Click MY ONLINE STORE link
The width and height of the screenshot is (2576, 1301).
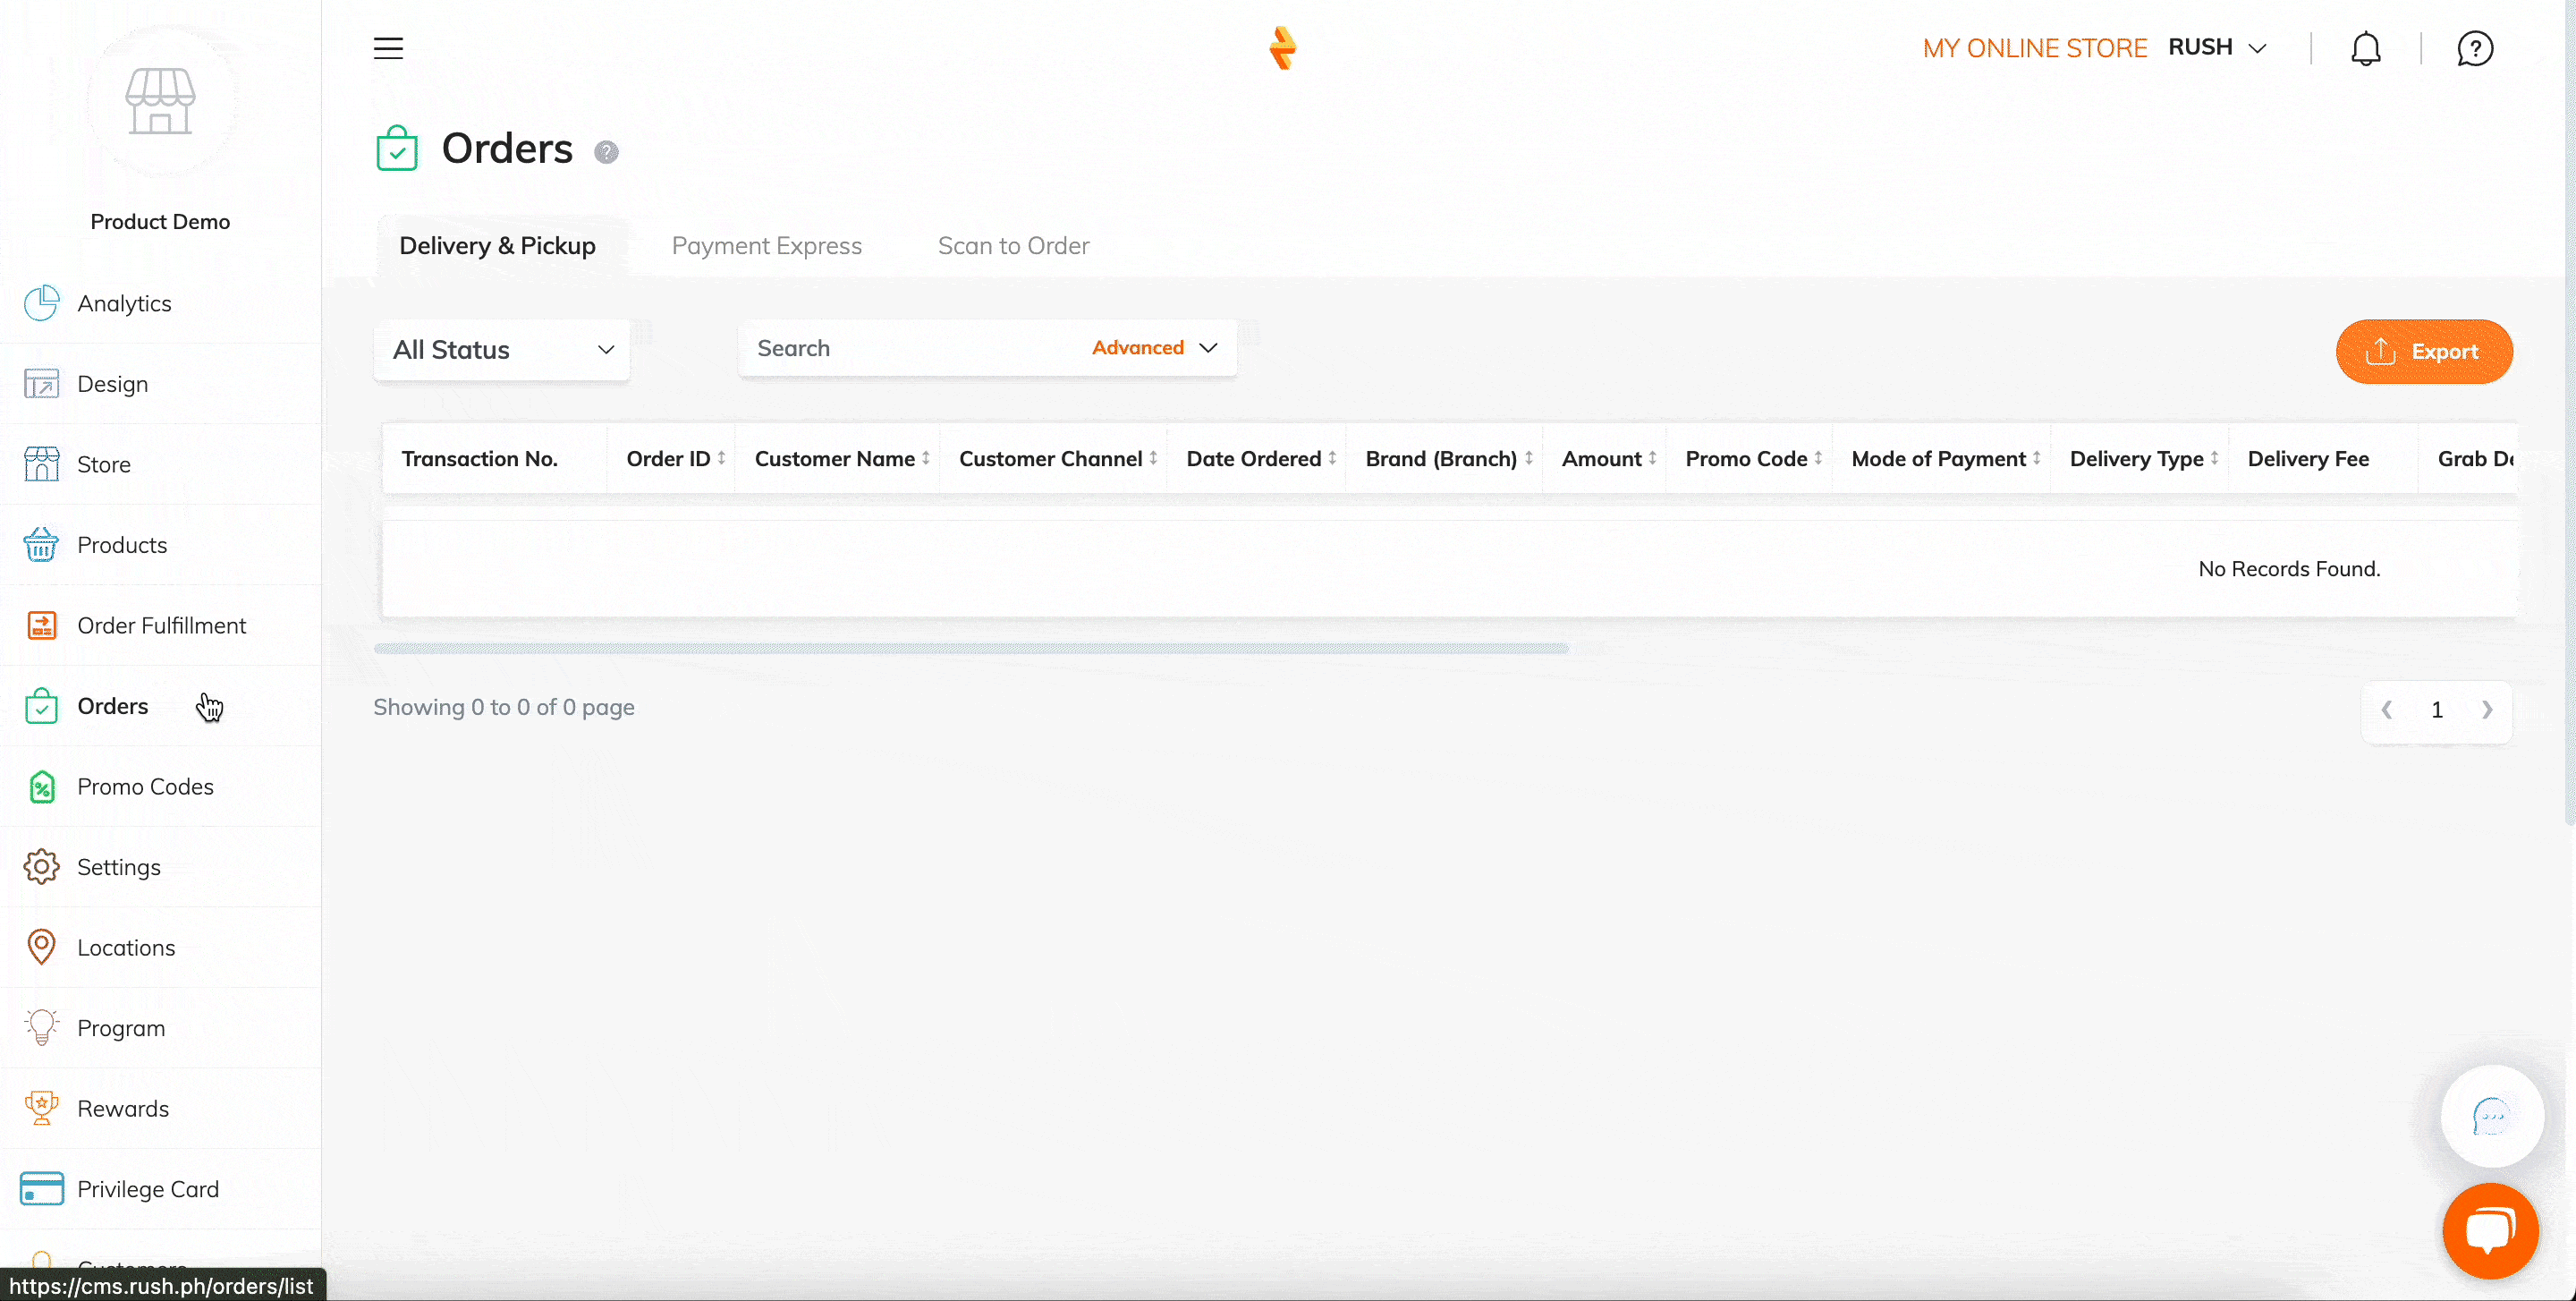[x=2035, y=48]
